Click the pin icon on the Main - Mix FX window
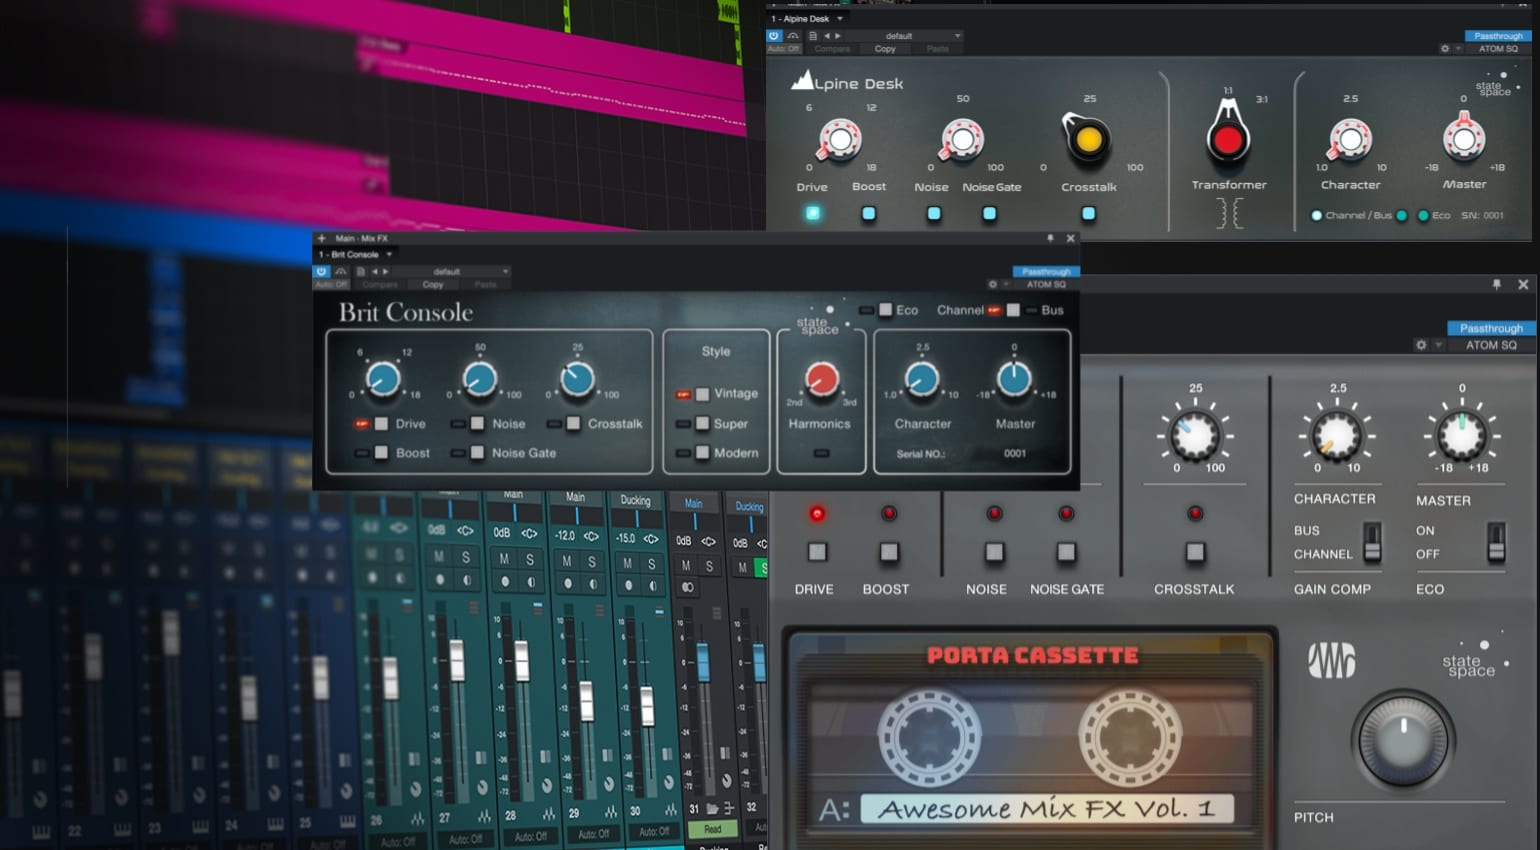The width and height of the screenshot is (1540, 850). (1050, 239)
